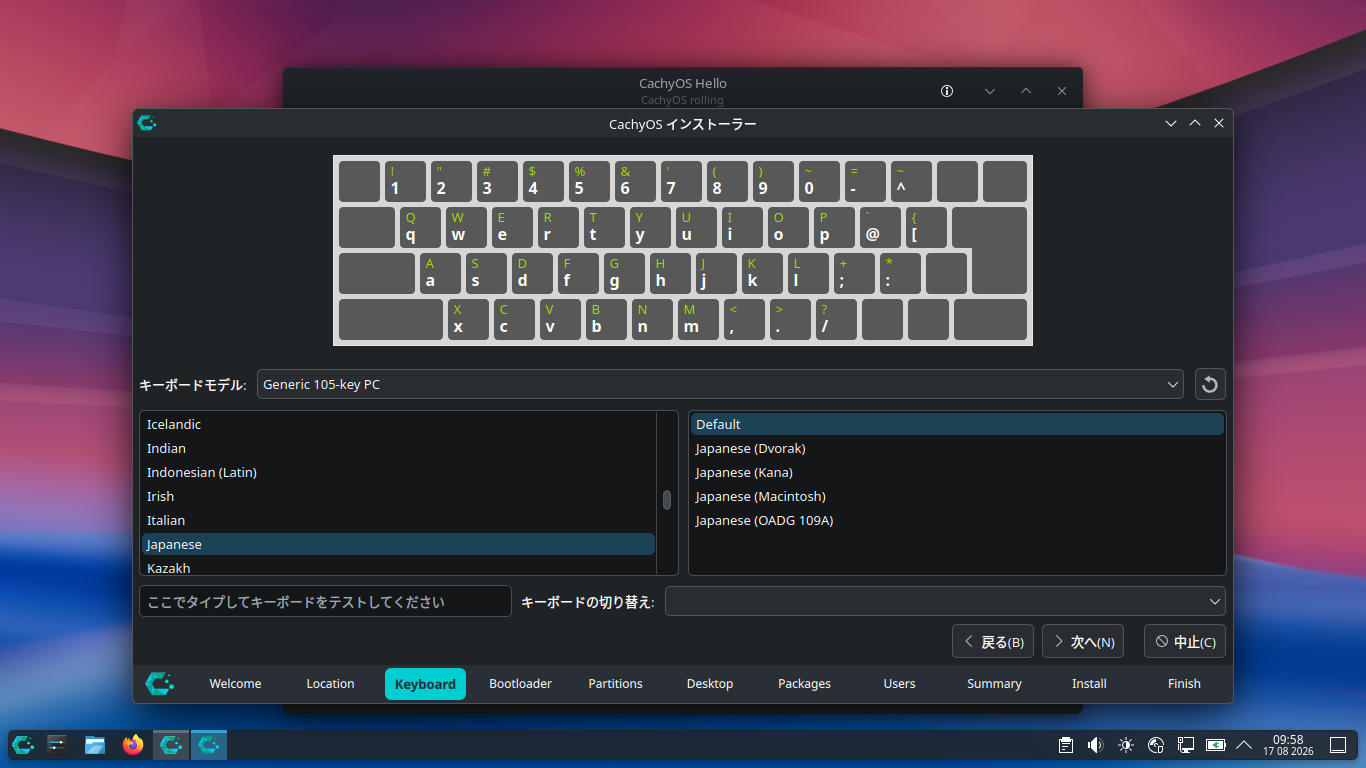Click the show desktop icon in the taskbar
Viewport: 1366px width, 768px height.
click(1338, 745)
